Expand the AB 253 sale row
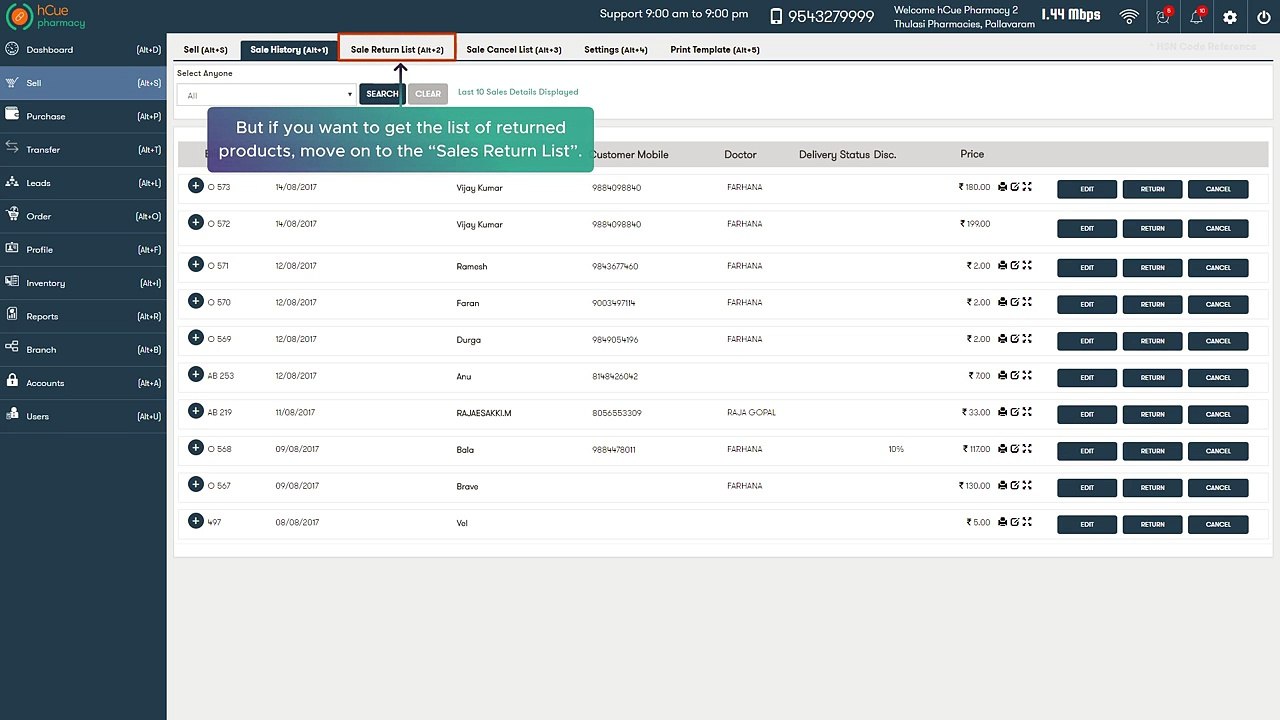This screenshot has height=720, width=1280. (x=195, y=374)
